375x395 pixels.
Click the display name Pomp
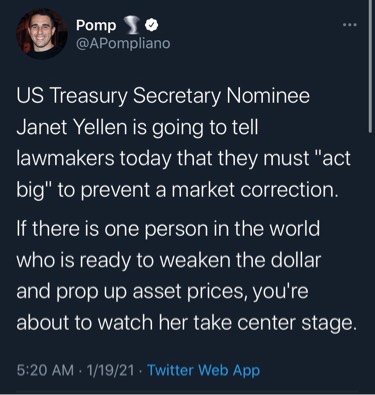coord(96,26)
